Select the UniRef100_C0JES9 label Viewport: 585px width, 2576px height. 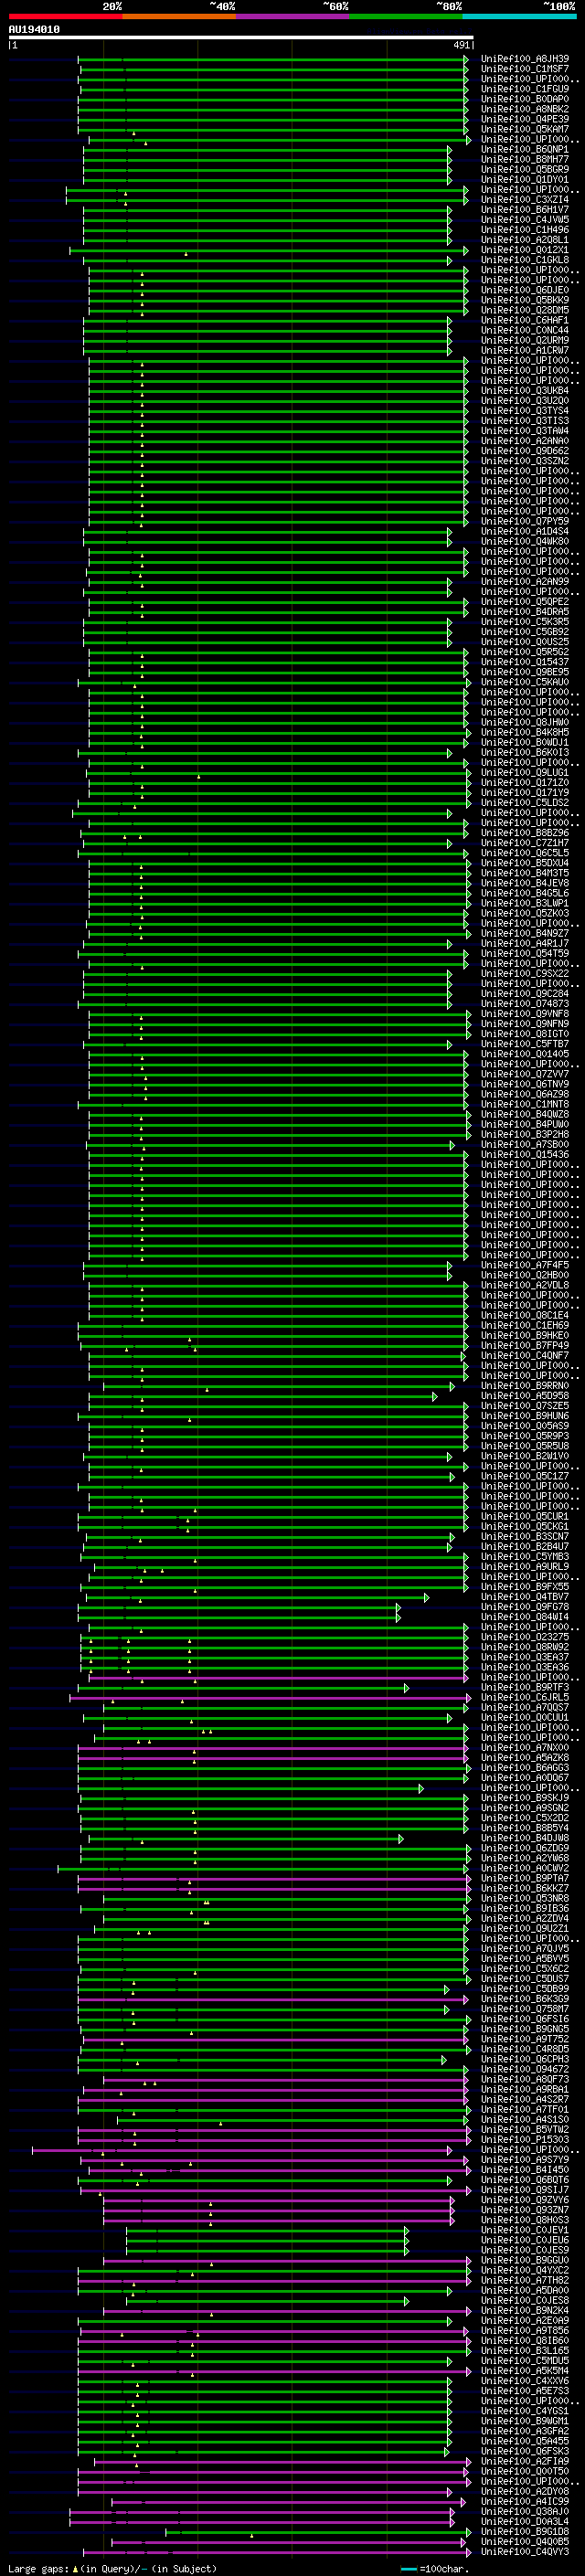(x=525, y=2249)
